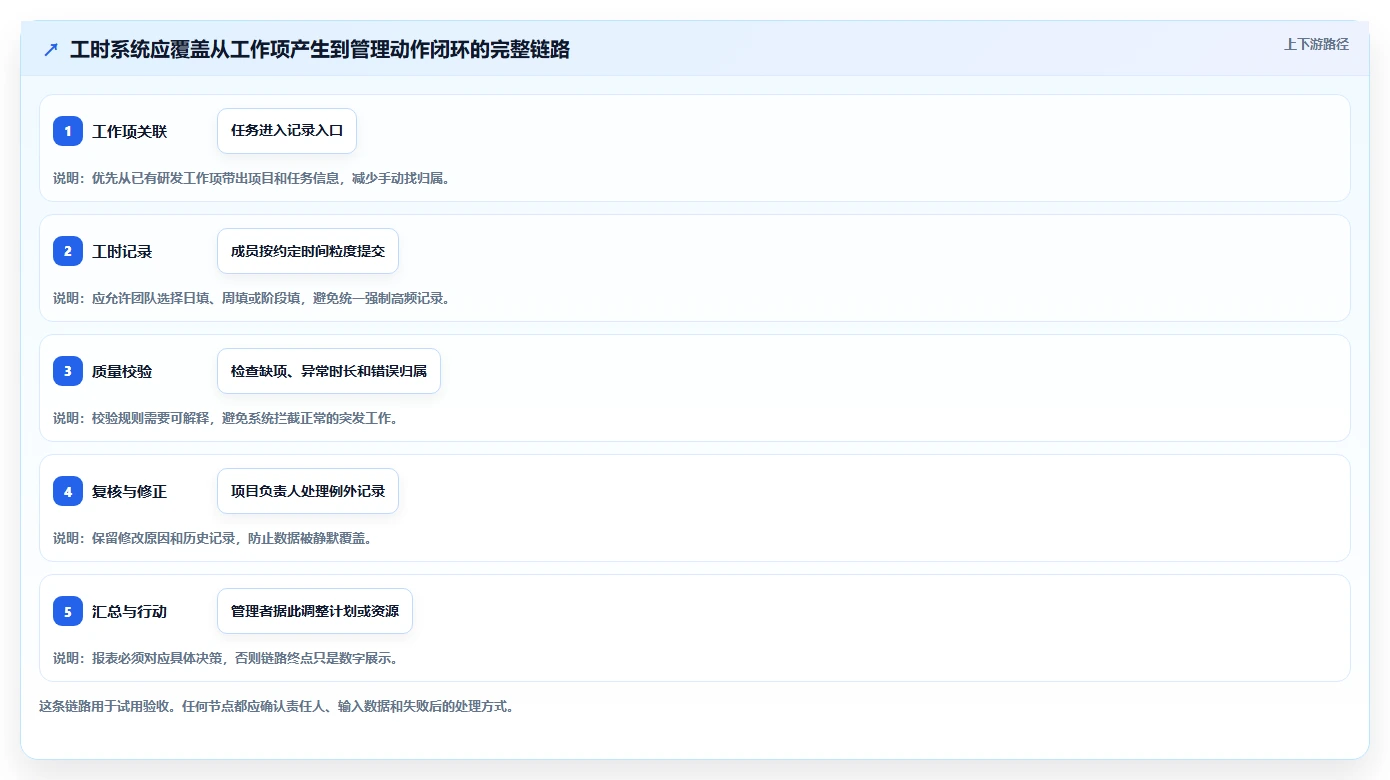Click the step 3 number badge

point(68,371)
